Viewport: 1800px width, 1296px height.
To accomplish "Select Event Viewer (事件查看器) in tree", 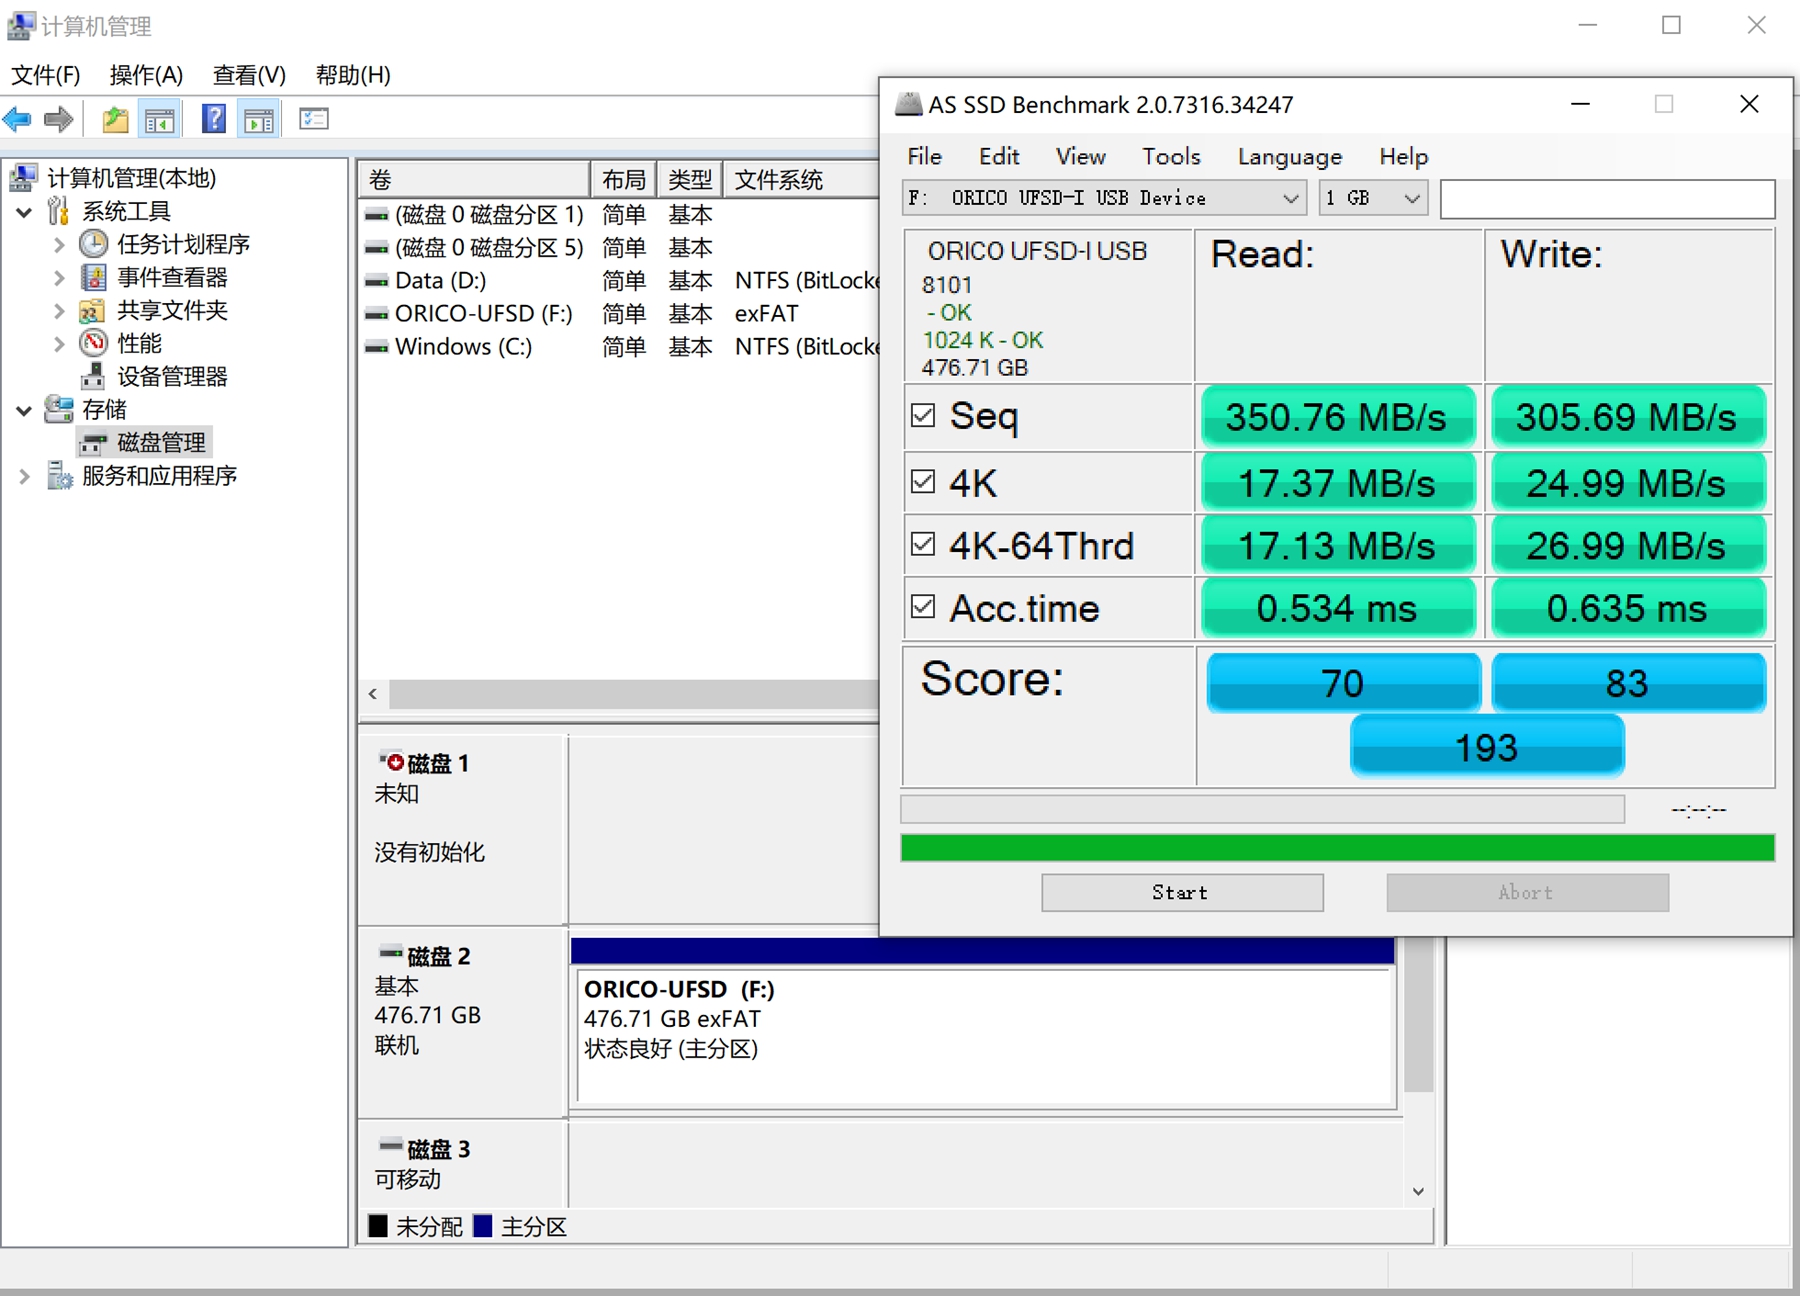I will click(x=171, y=277).
